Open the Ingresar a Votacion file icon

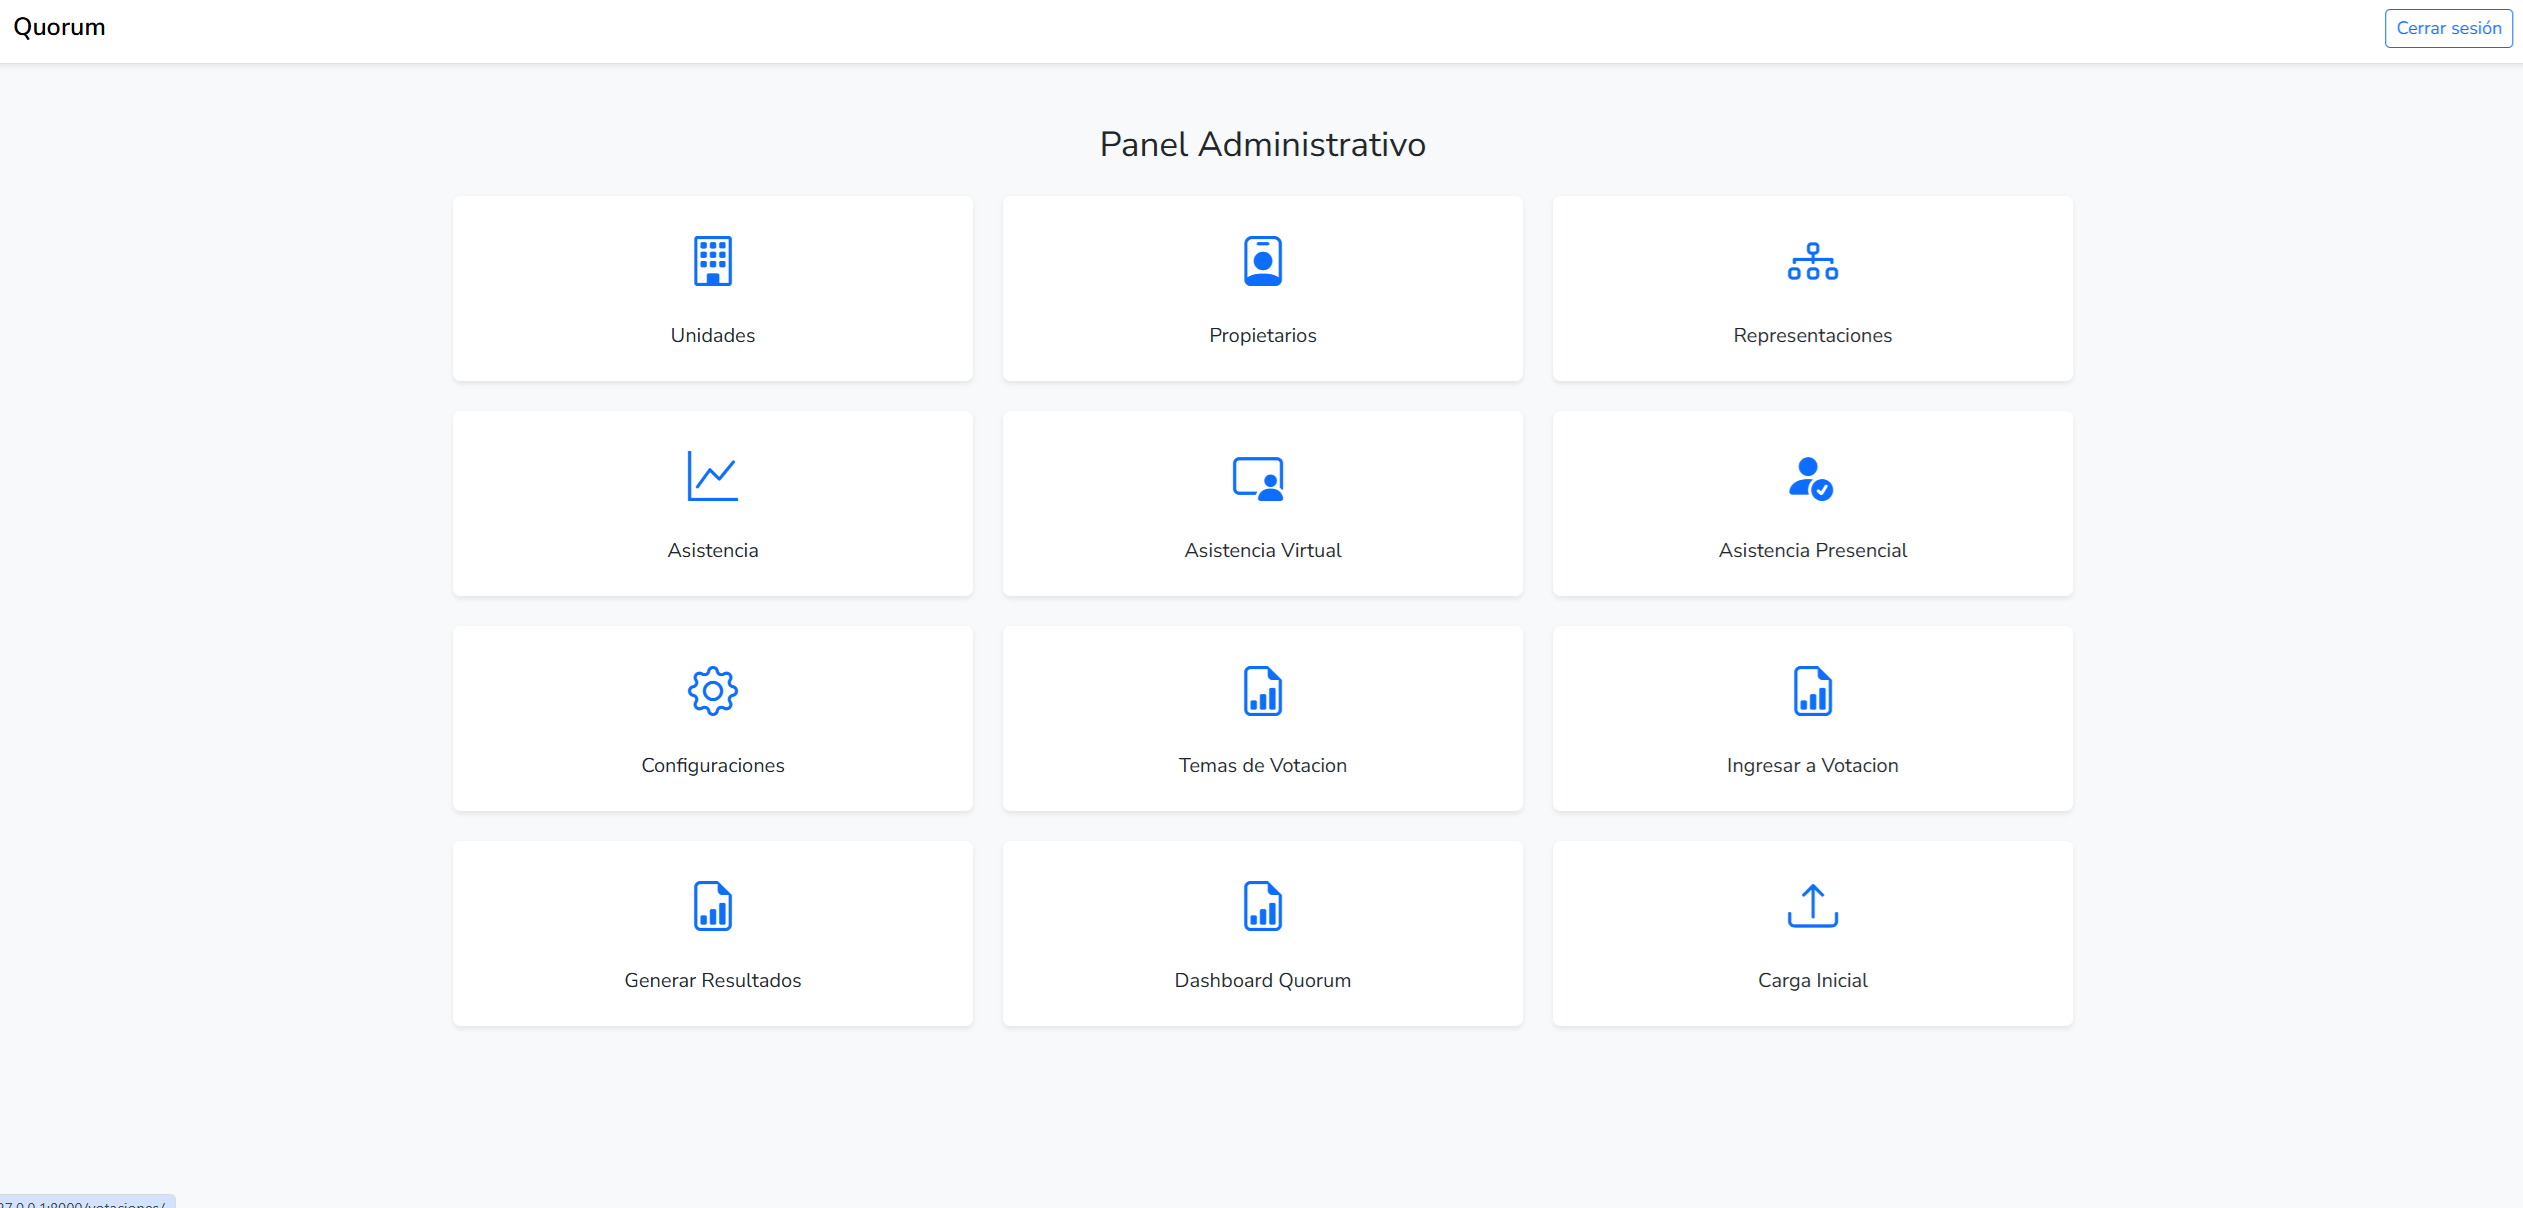pyautogui.click(x=1812, y=691)
